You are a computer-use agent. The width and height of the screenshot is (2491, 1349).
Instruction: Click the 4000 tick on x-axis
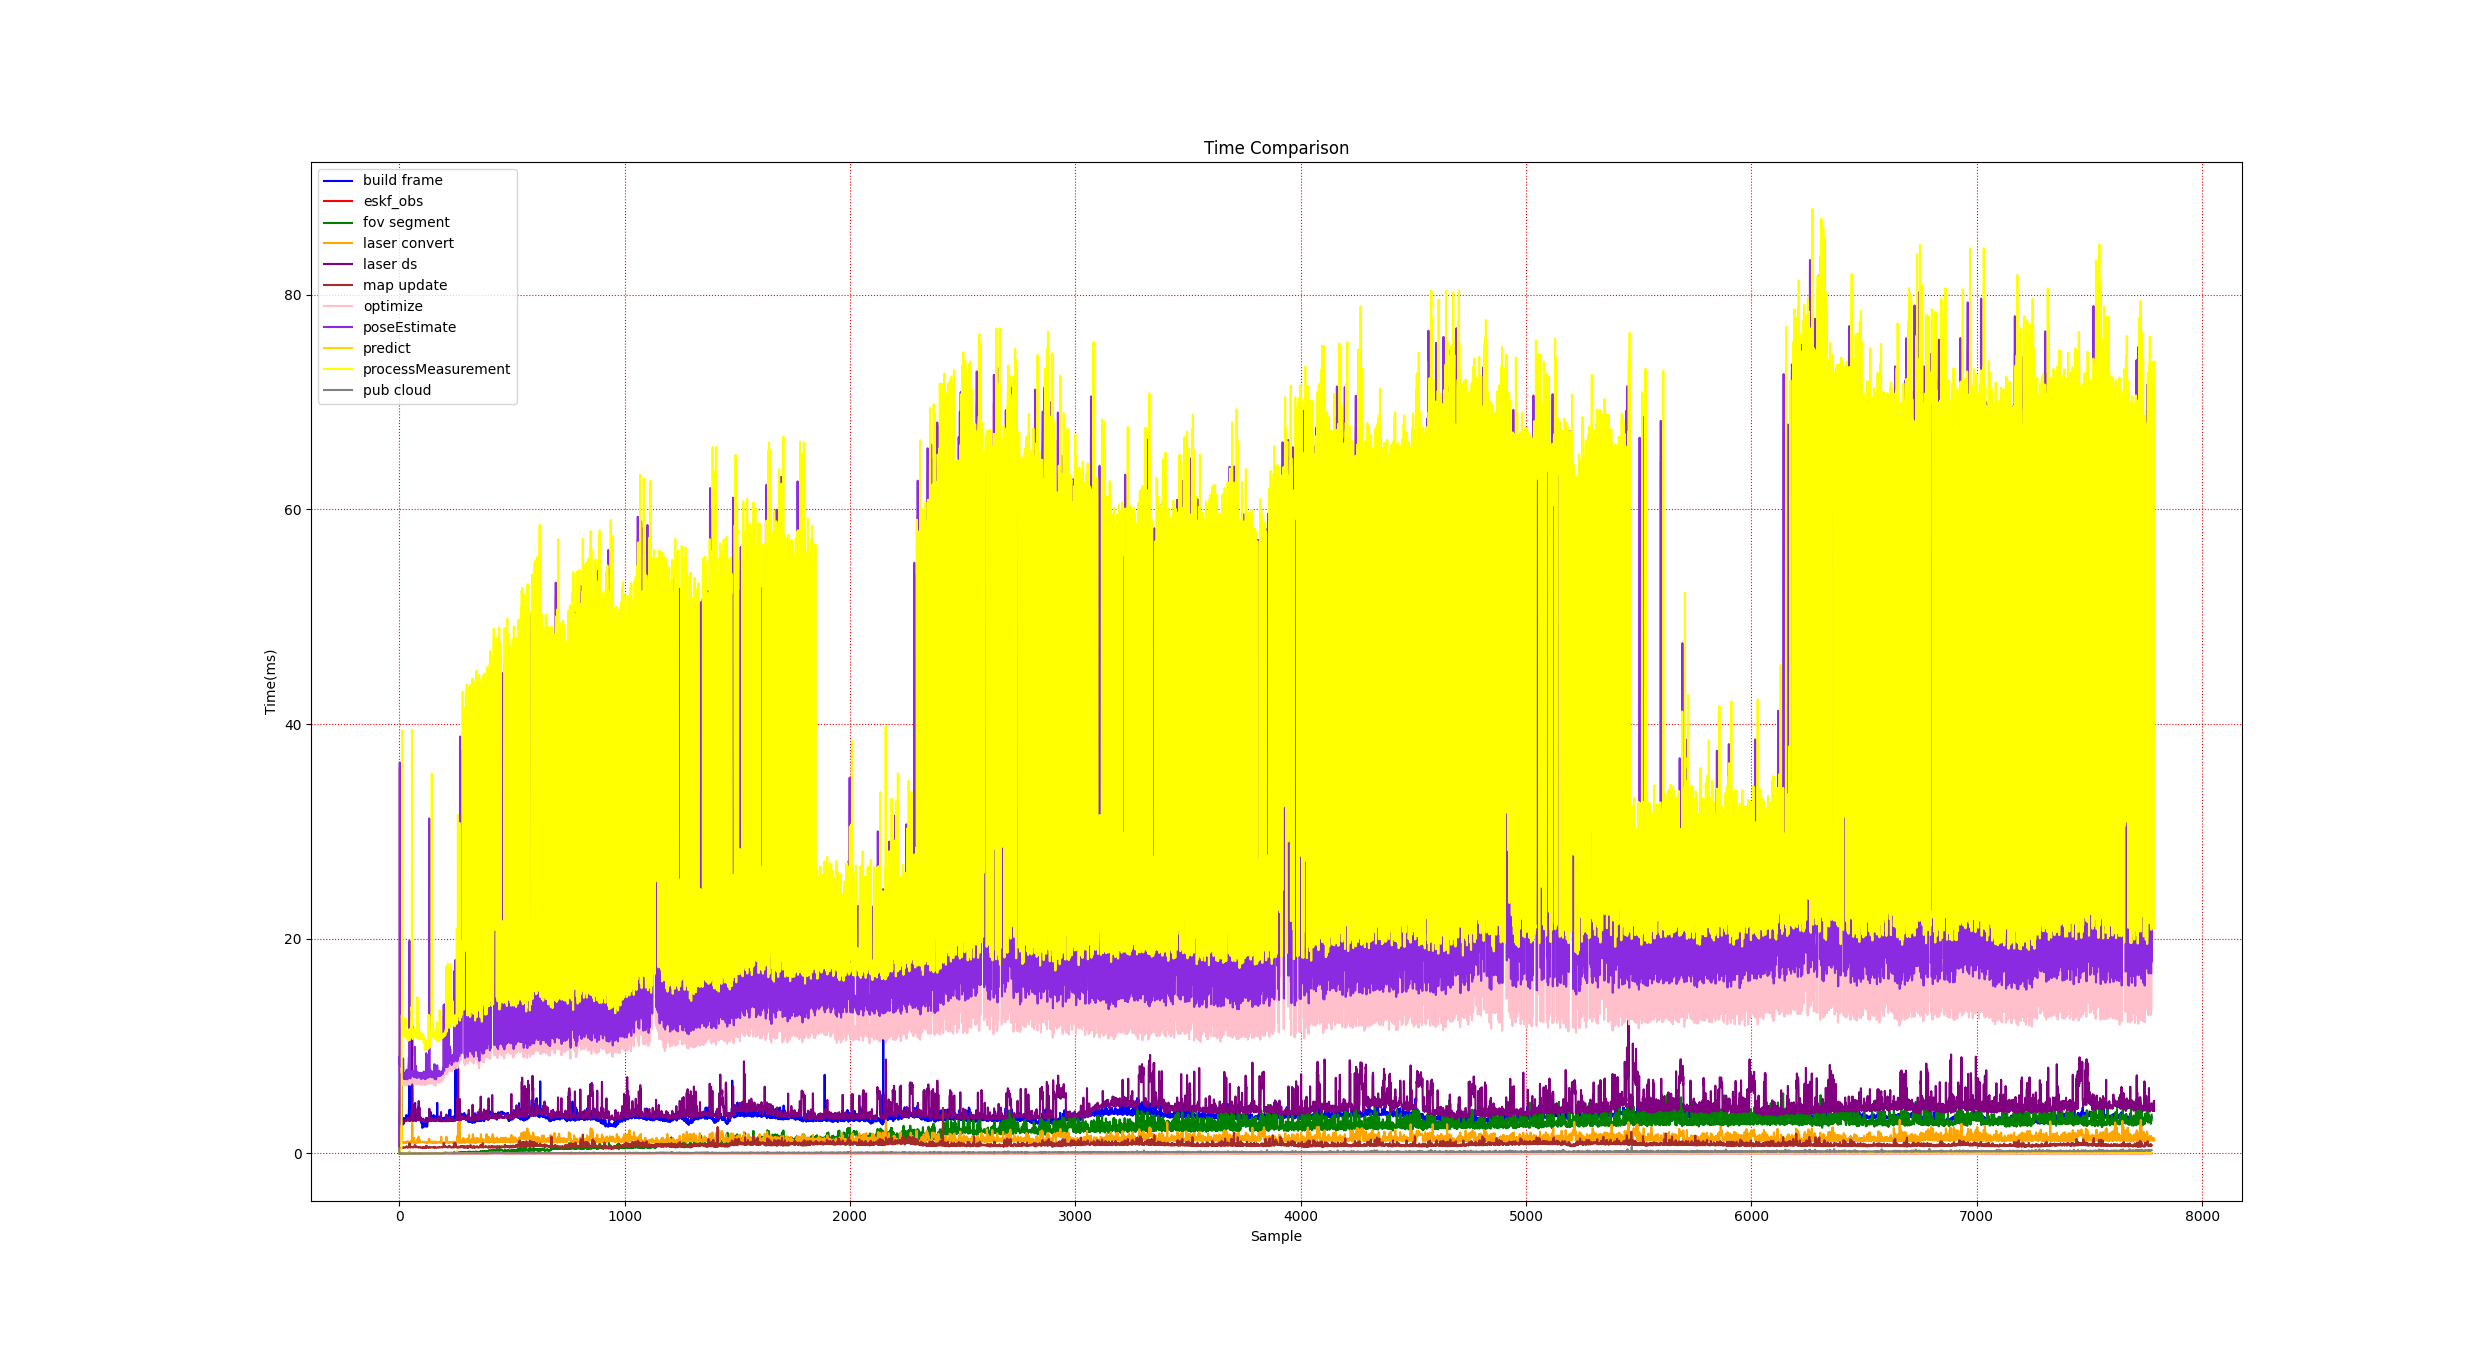click(1300, 1216)
